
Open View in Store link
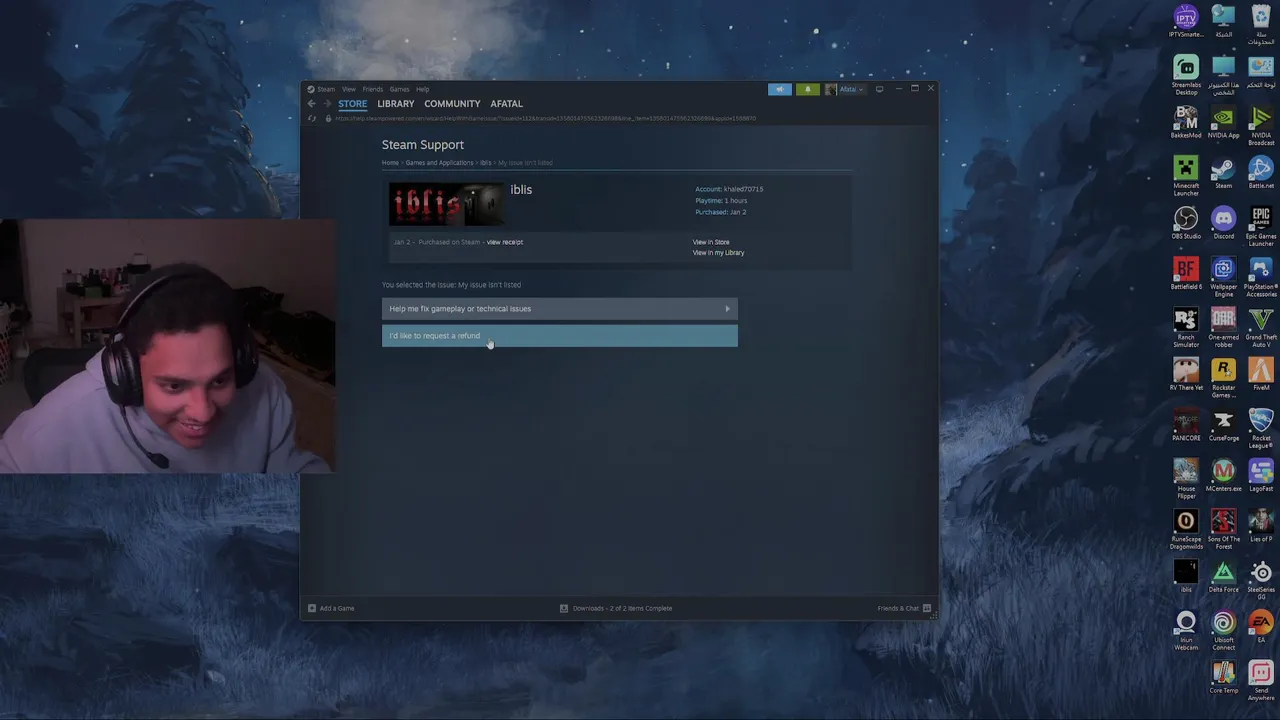pos(711,242)
